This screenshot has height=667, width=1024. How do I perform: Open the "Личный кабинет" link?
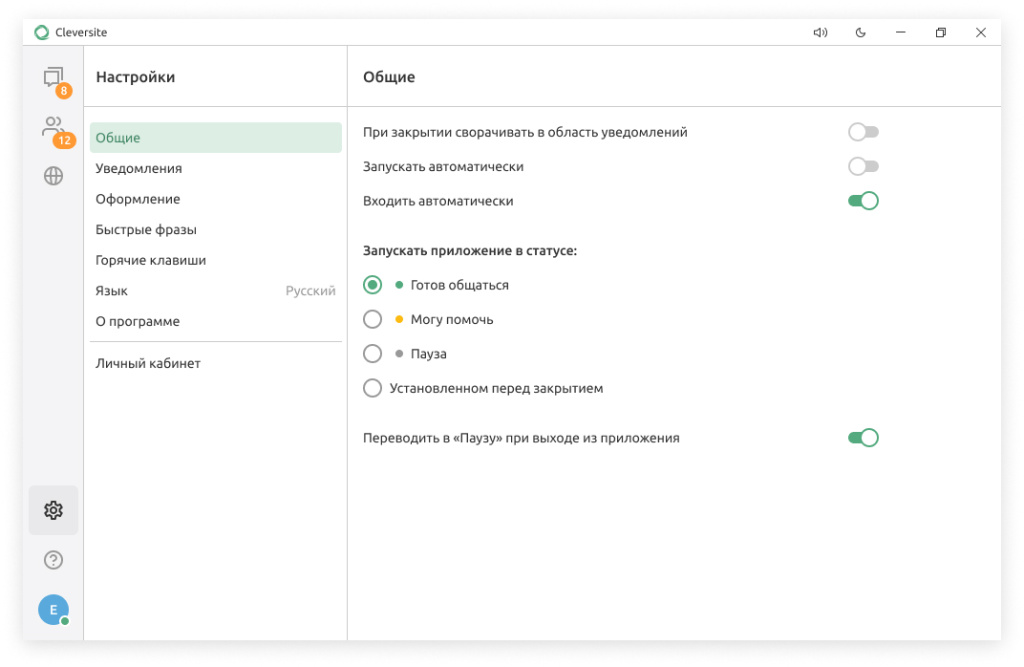tap(148, 364)
